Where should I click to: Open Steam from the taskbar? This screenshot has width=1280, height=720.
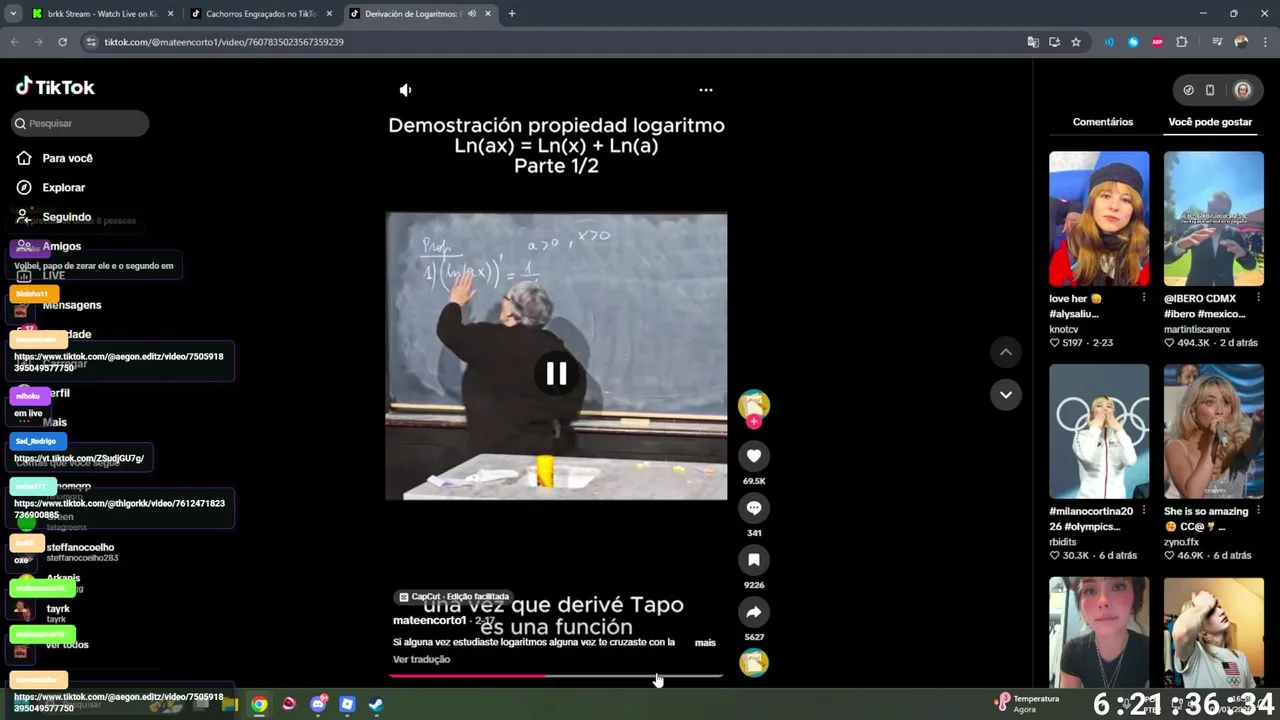coord(376,704)
